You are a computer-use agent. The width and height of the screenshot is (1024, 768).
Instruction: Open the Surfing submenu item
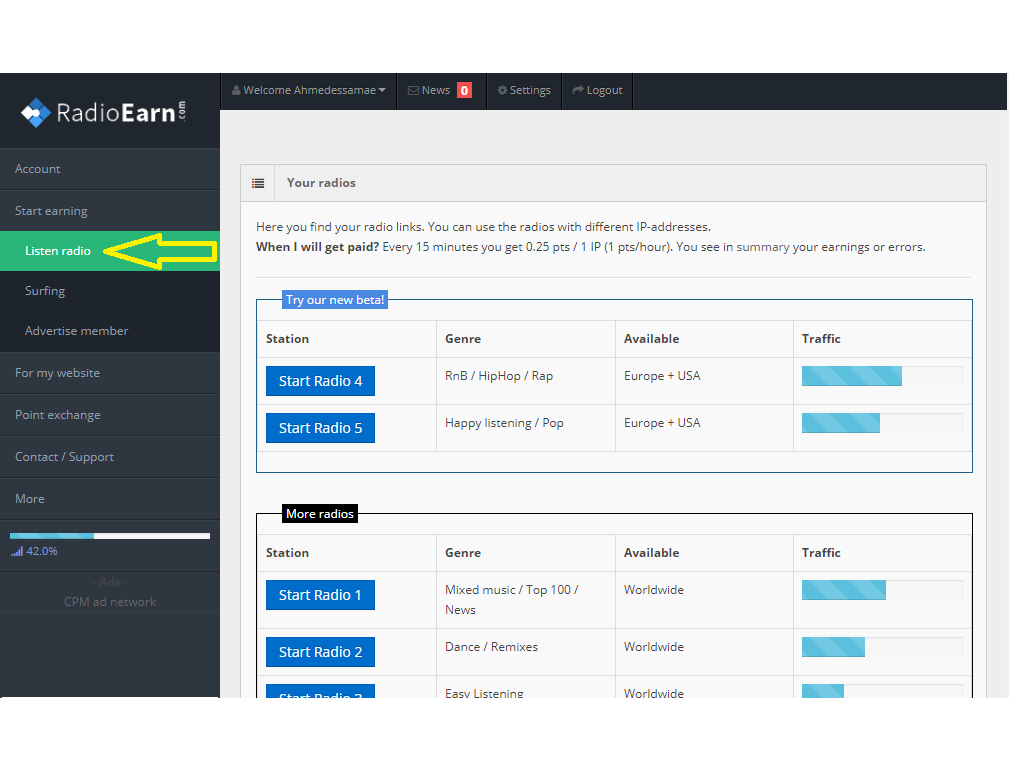(x=110, y=291)
